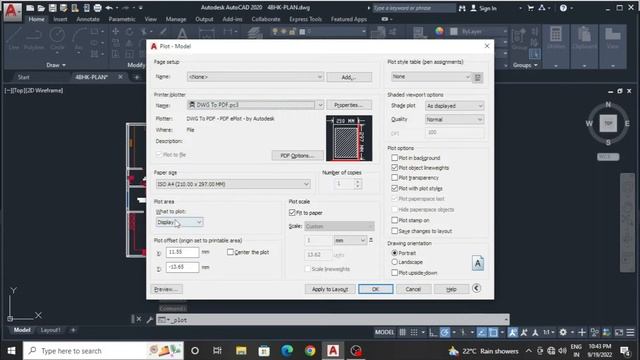Enable Plot in background checkbox
The height and width of the screenshot is (360, 640).
click(394, 158)
